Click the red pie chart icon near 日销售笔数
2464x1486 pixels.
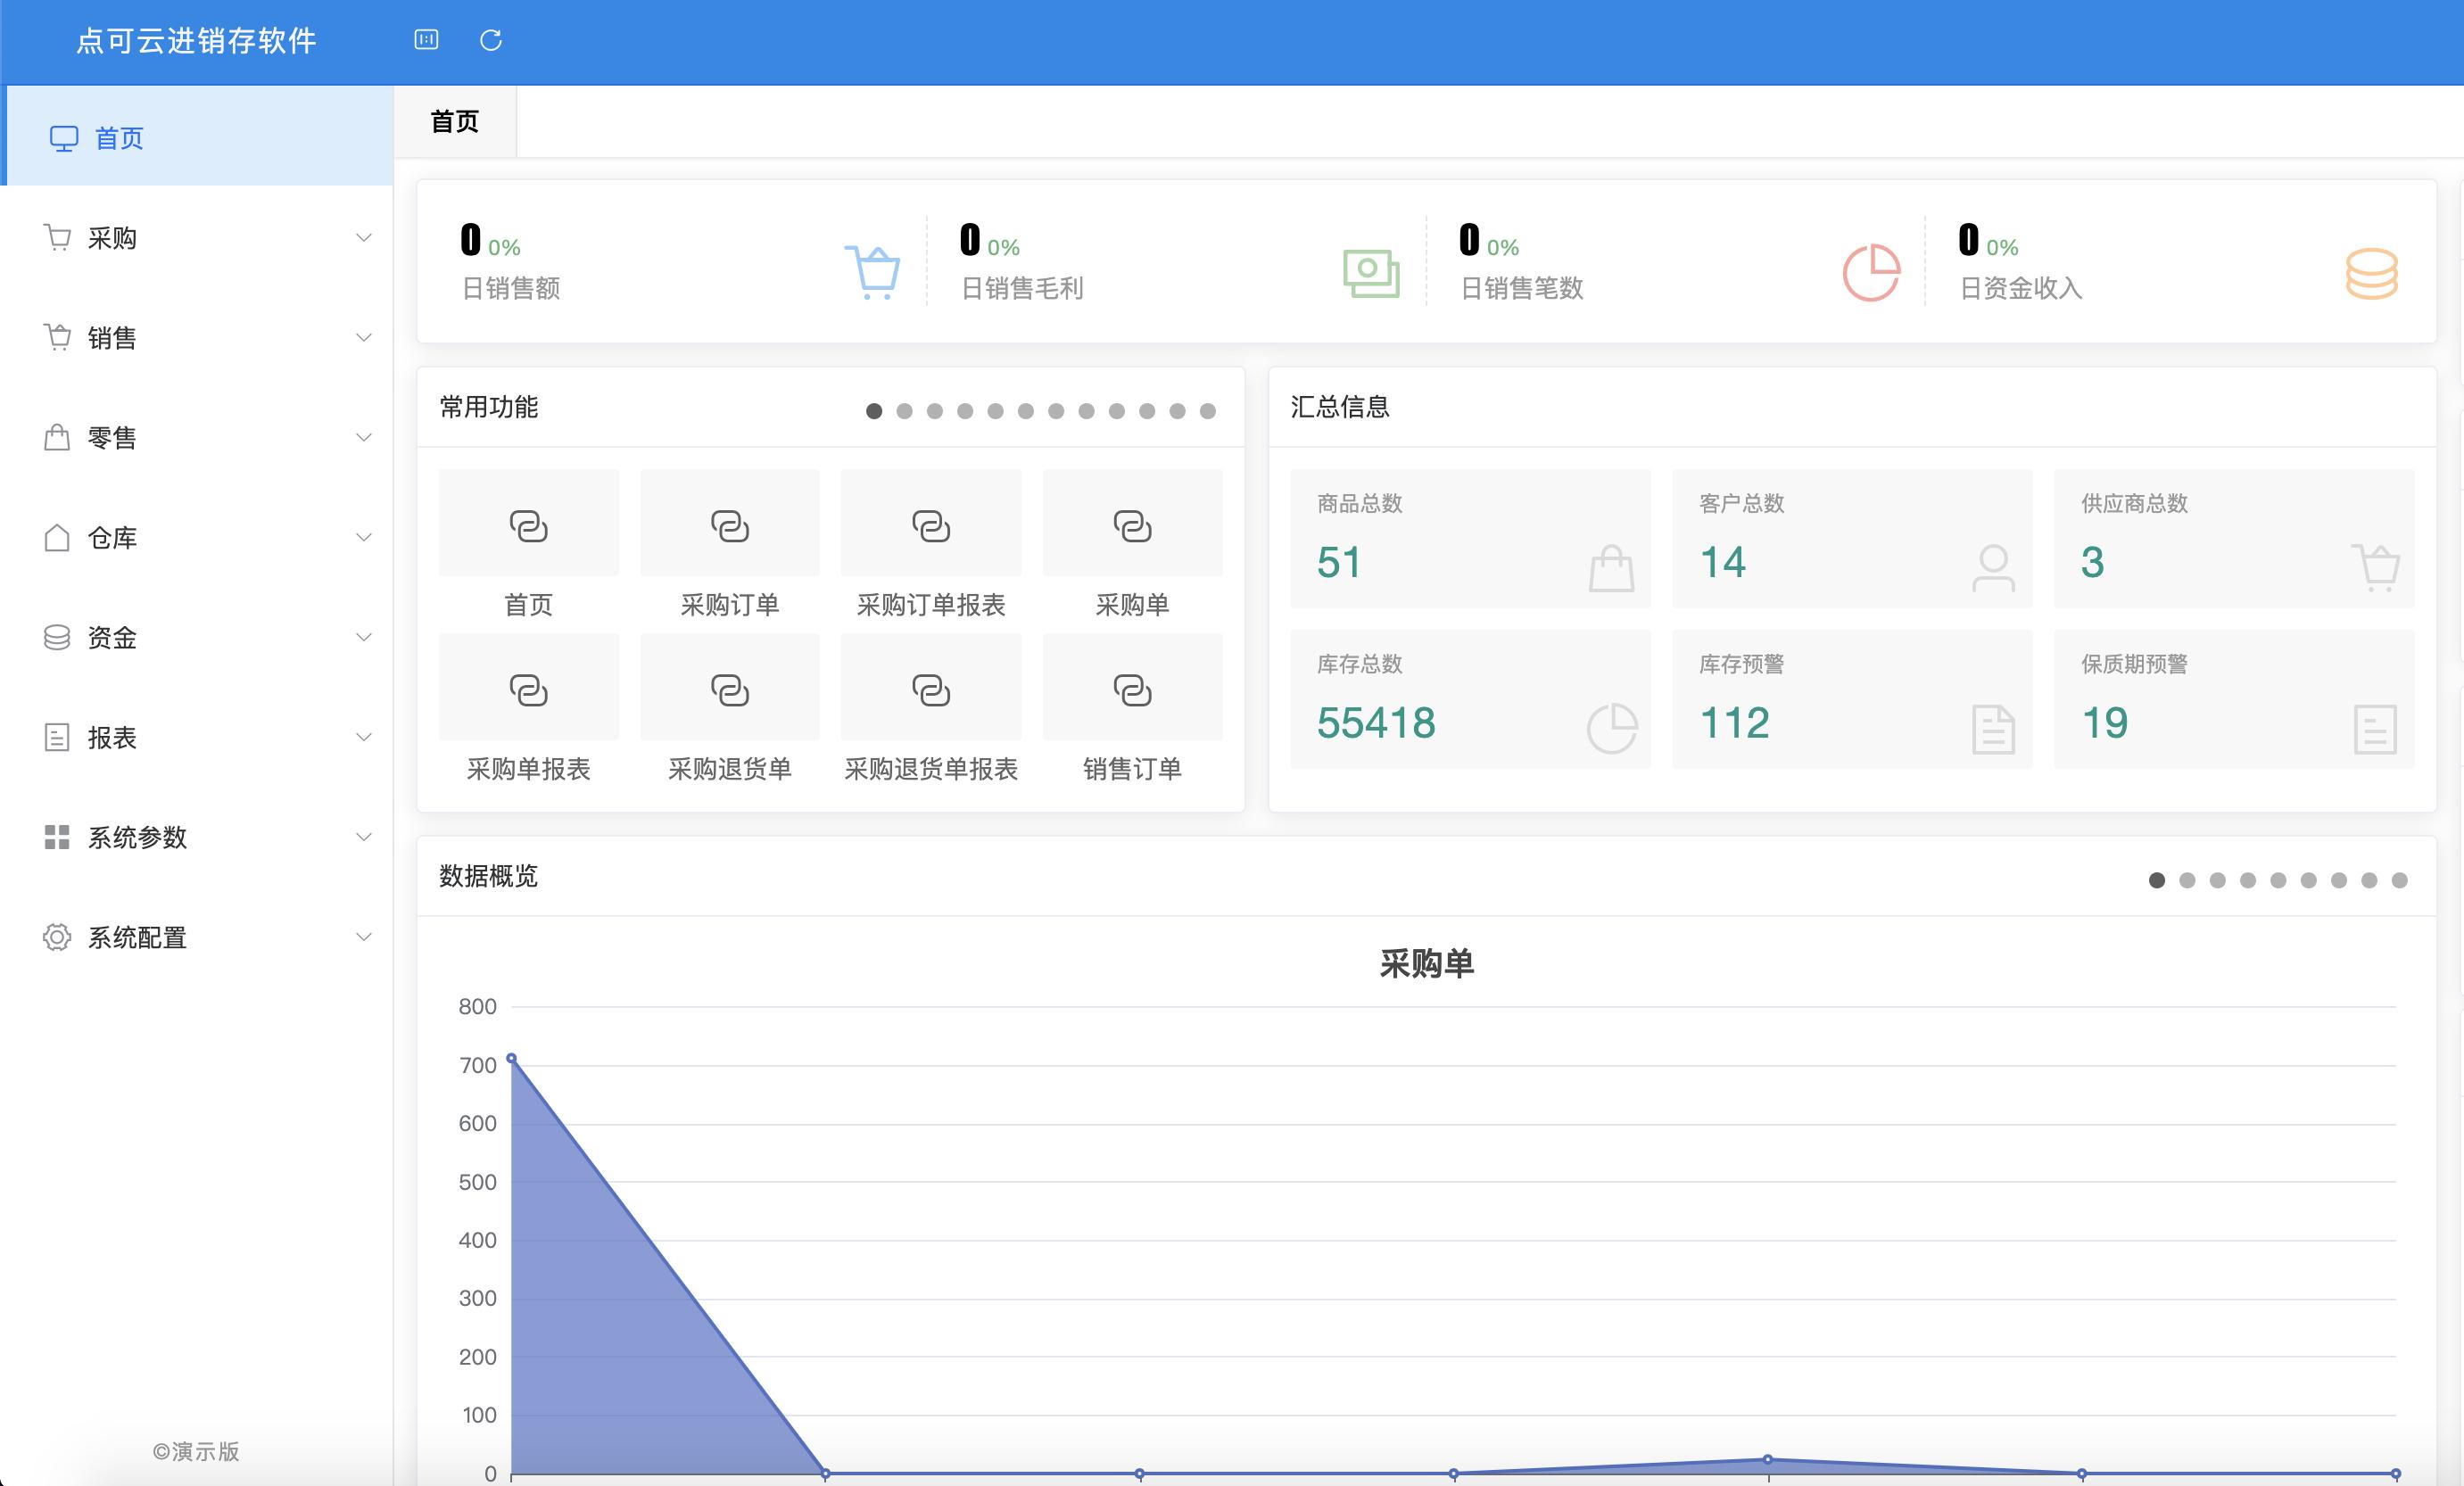pos(1872,270)
